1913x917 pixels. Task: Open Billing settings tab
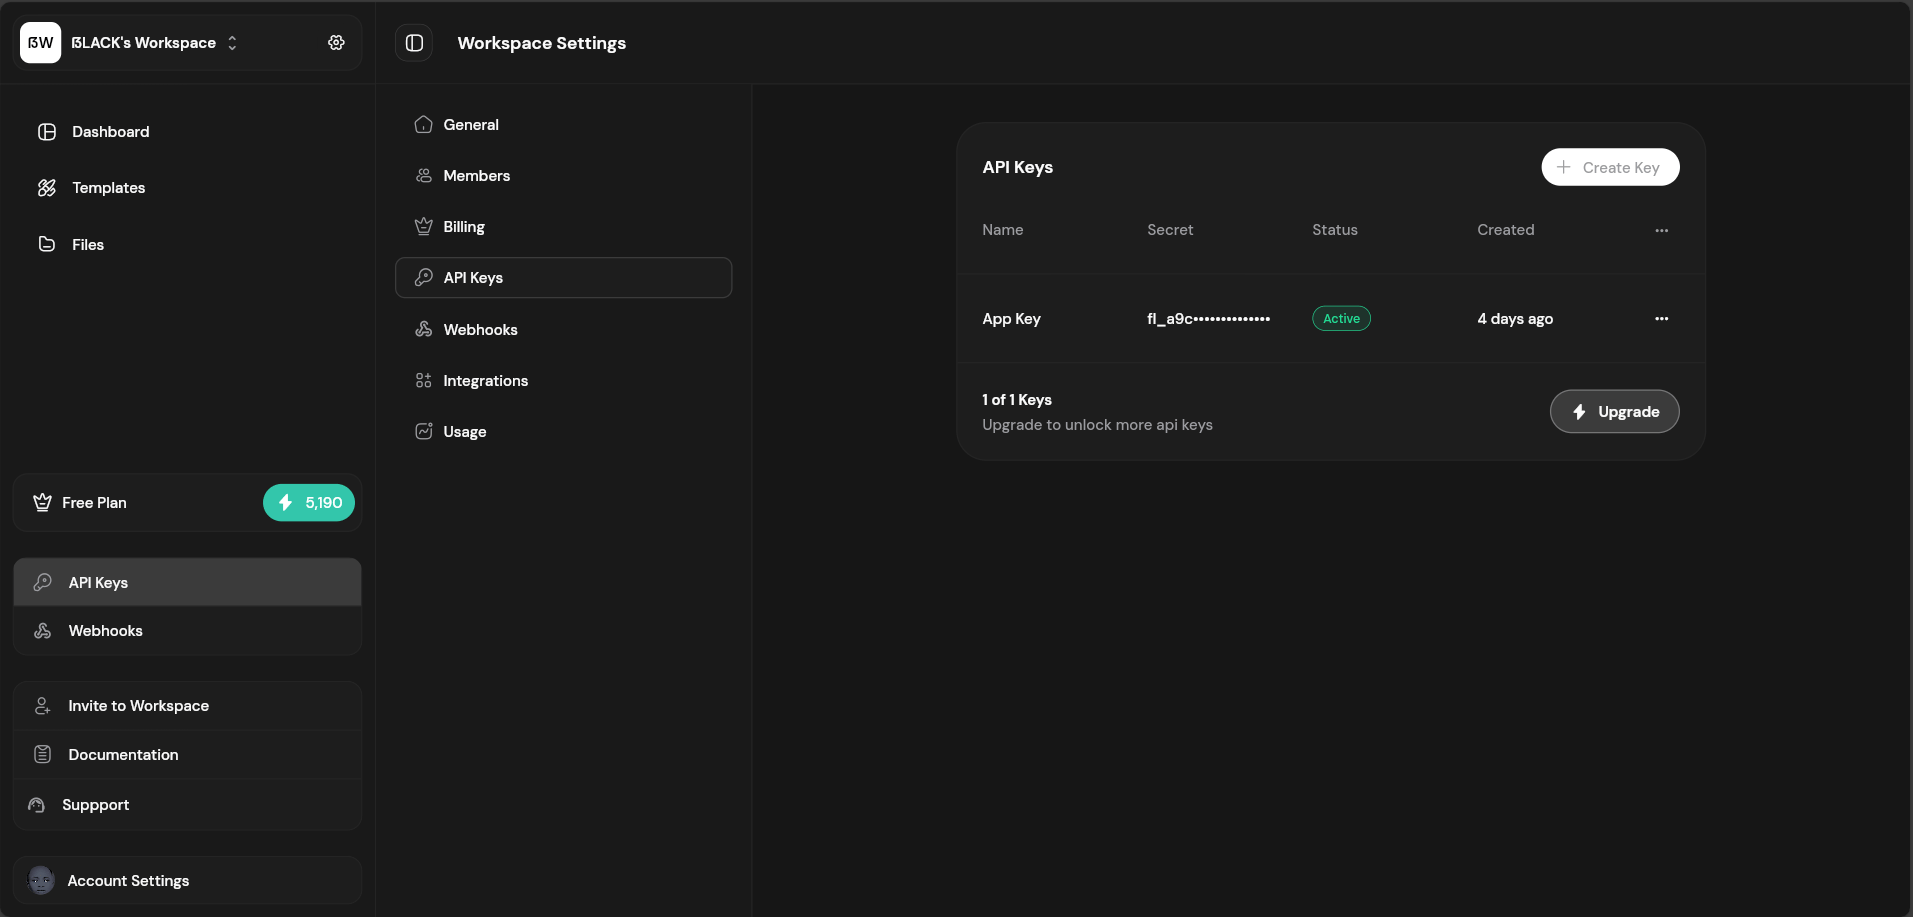point(564,227)
